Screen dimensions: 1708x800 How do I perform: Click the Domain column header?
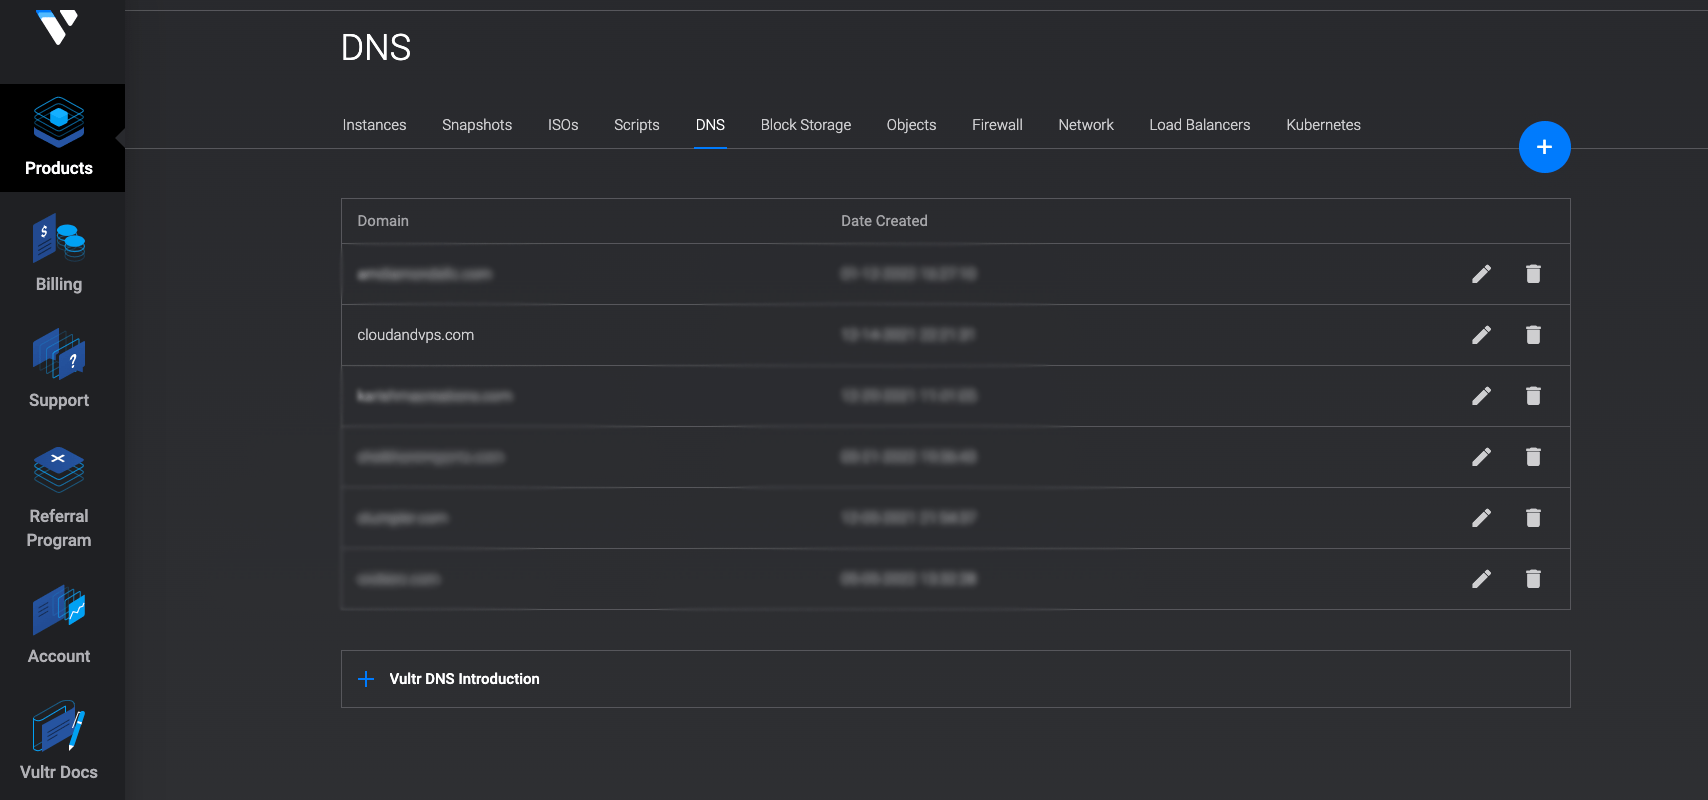coord(383,221)
